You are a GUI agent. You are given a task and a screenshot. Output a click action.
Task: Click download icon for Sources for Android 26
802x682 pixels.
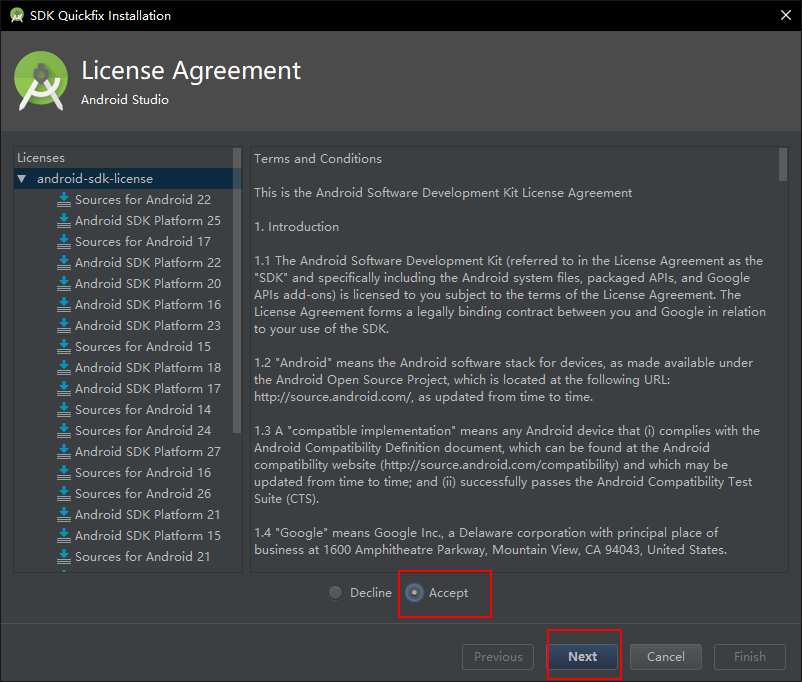pyautogui.click(x=64, y=493)
